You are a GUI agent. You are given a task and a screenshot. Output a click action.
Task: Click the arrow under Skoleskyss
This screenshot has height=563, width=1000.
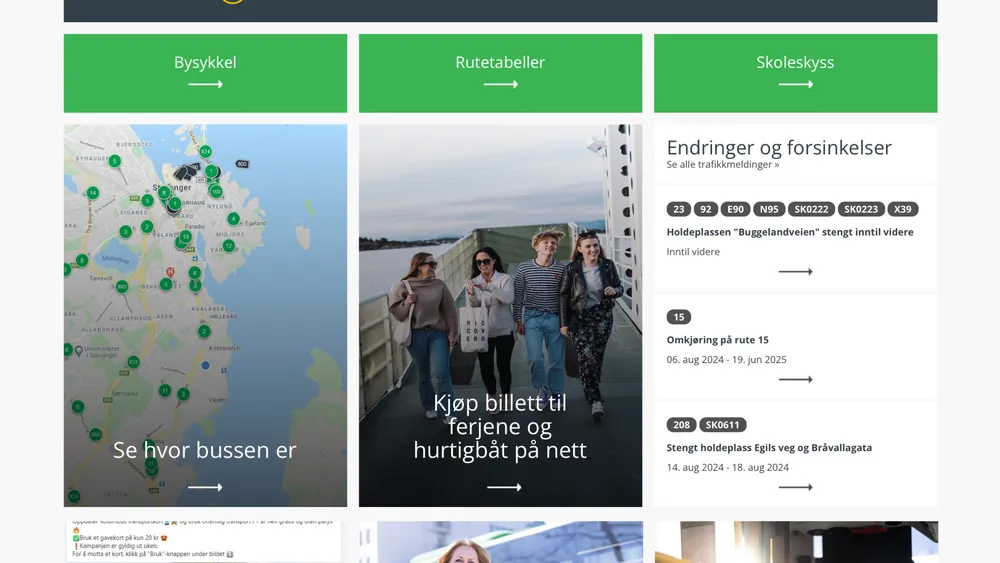coord(795,84)
